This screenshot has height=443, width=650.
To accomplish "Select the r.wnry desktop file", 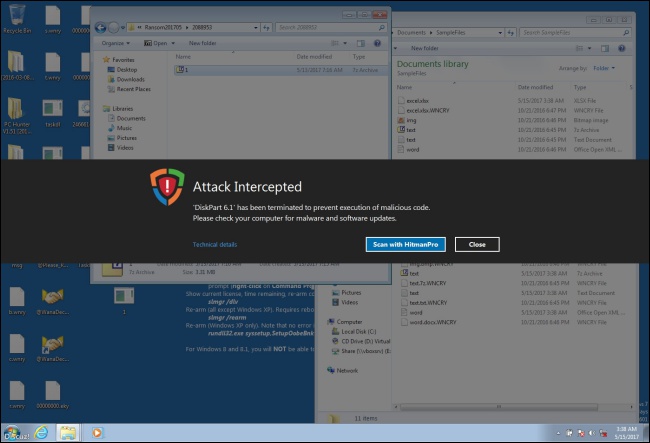I will pyautogui.click(x=17, y=395).
